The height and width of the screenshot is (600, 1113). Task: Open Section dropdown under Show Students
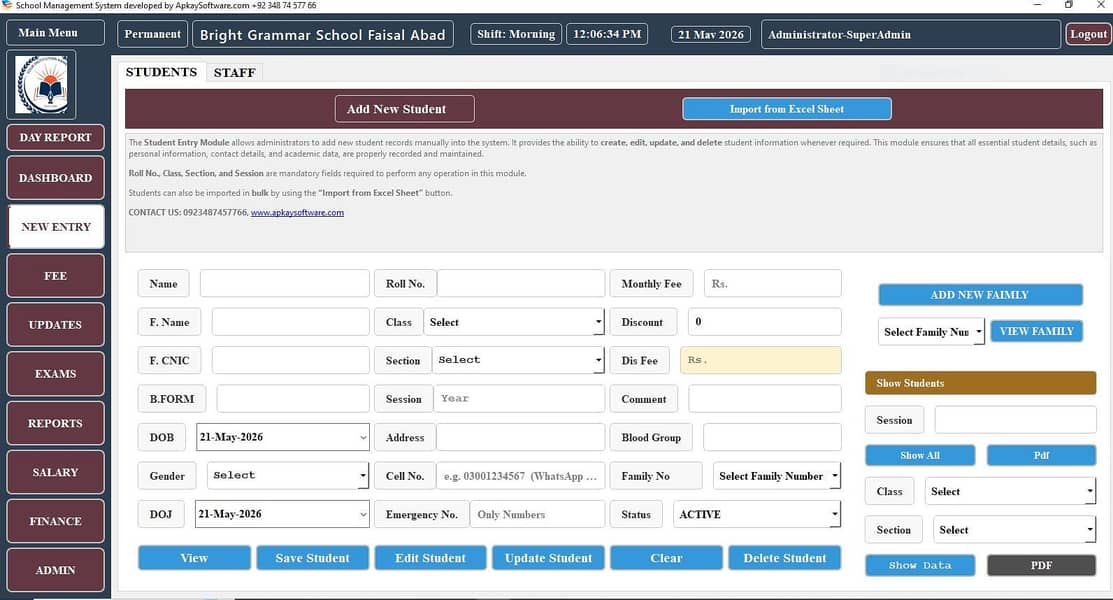1014,529
